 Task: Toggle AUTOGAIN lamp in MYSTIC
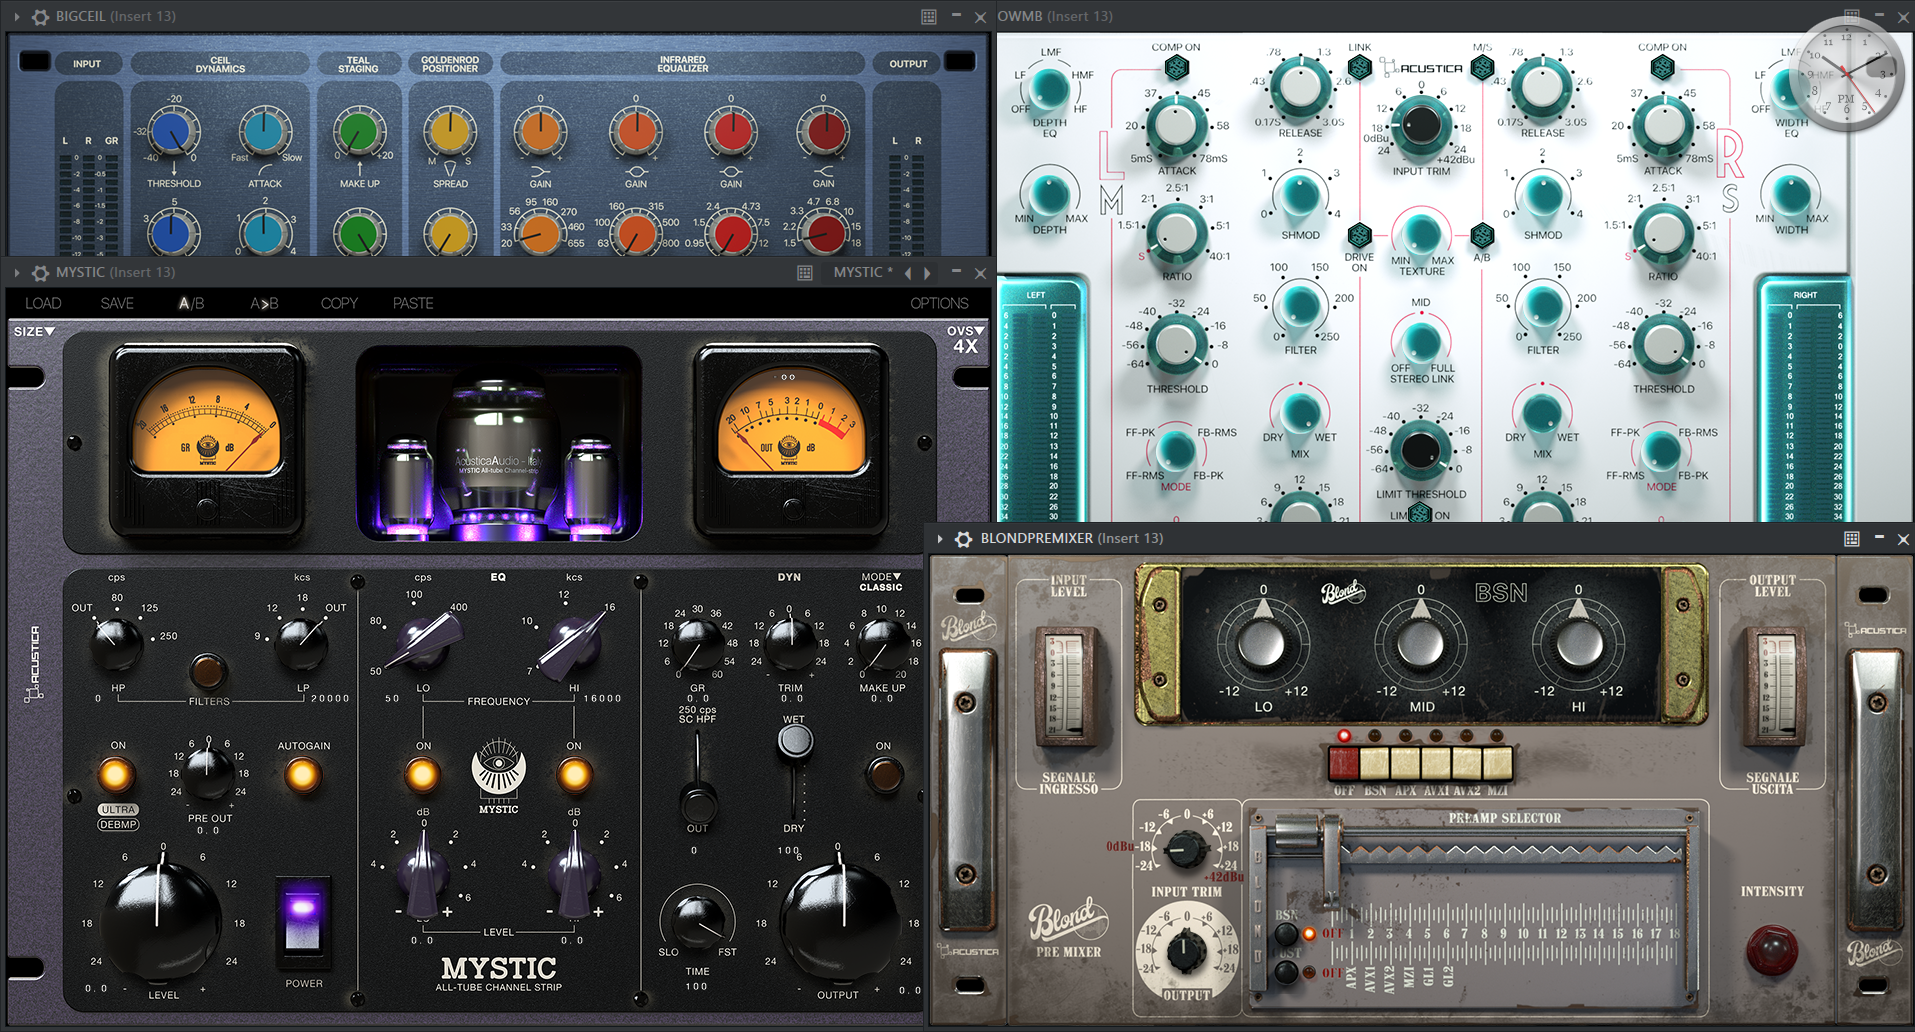(x=303, y=774)
